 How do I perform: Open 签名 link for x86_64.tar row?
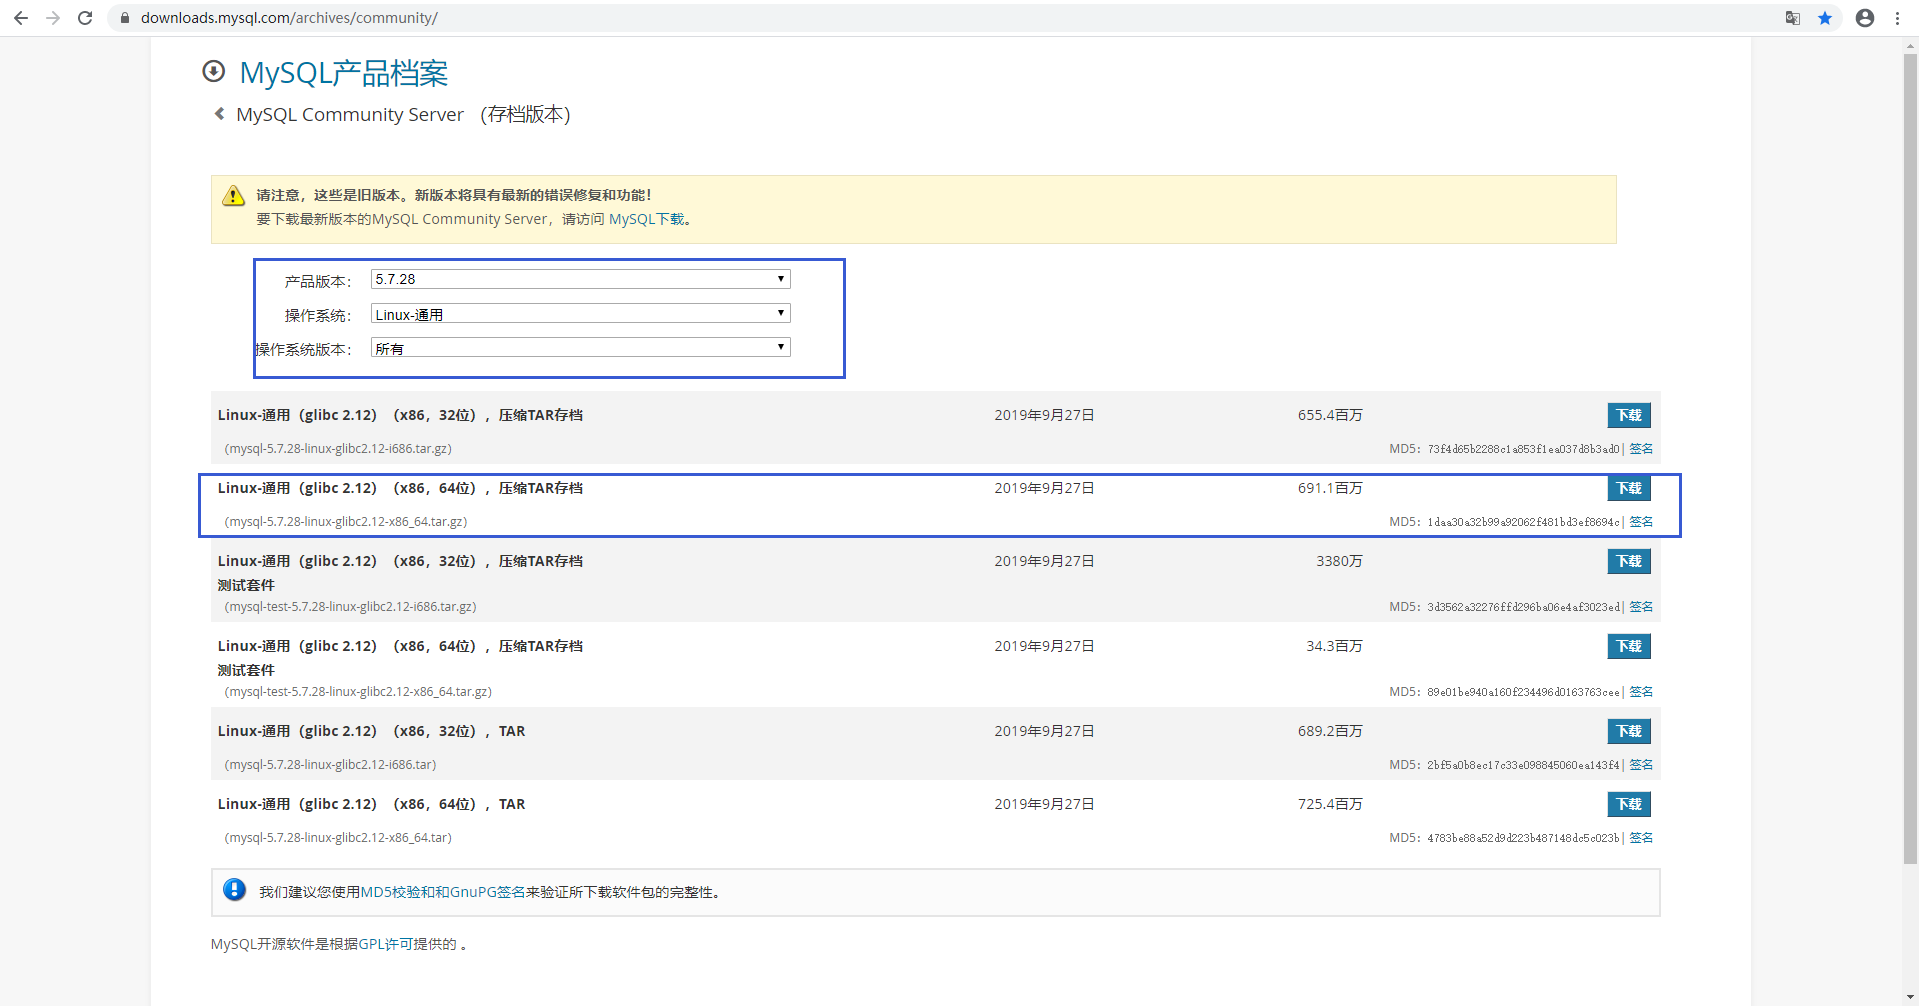[x=1641, y=838]
